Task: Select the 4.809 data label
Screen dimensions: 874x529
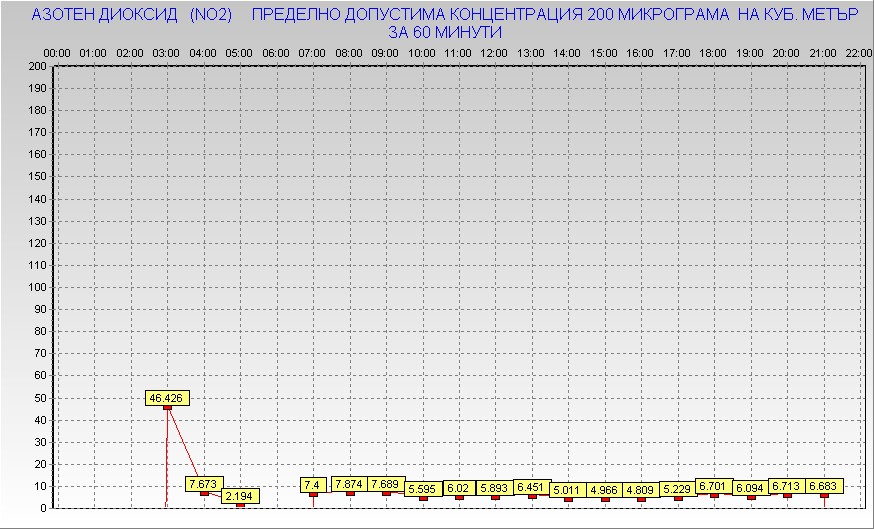Action: click(641, 490)
